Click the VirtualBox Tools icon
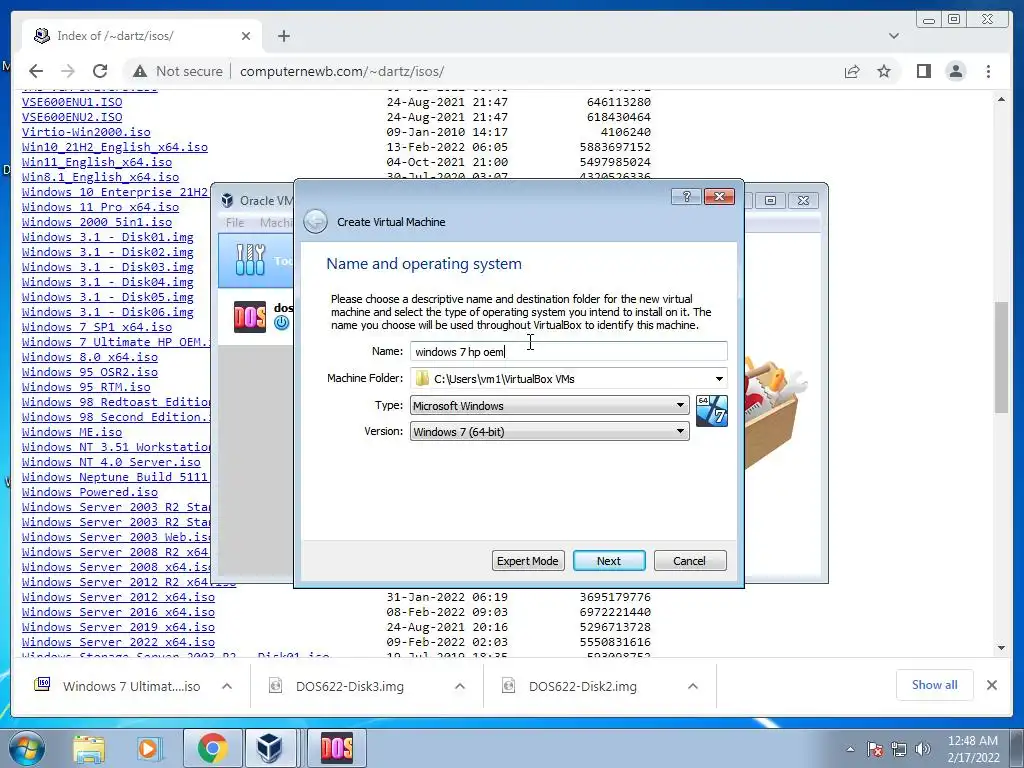The image size is (1024, 768). click(x=250, y=260)
